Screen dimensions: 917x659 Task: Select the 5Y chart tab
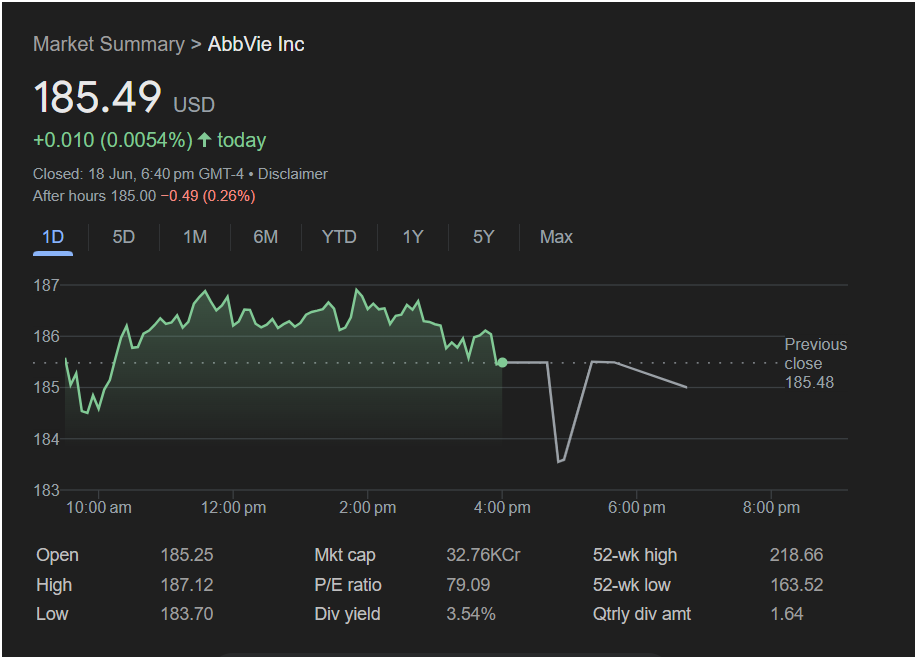click(x=484, y=237)
